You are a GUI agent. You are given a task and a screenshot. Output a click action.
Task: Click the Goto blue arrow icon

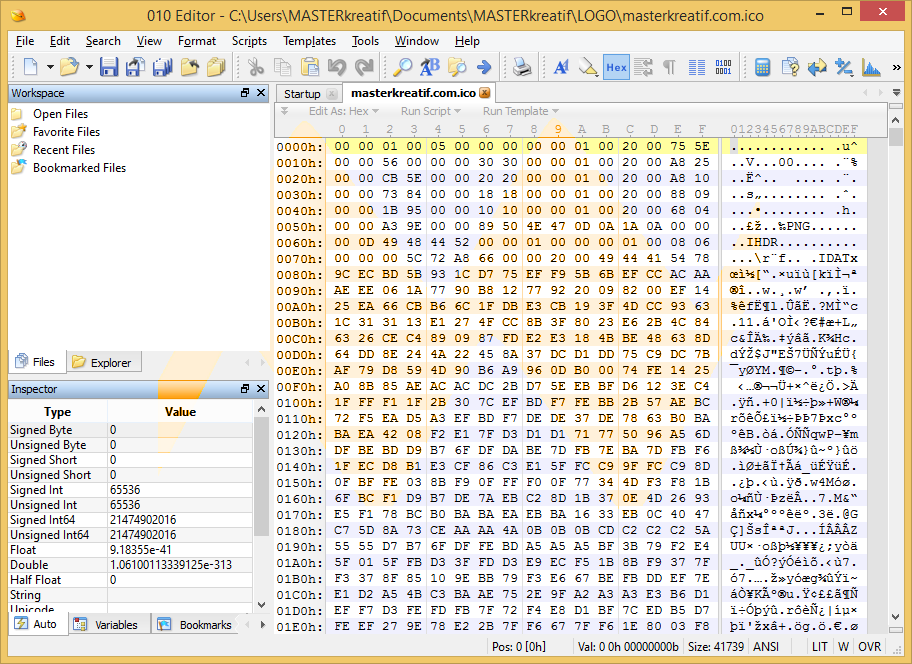point(483,67)
